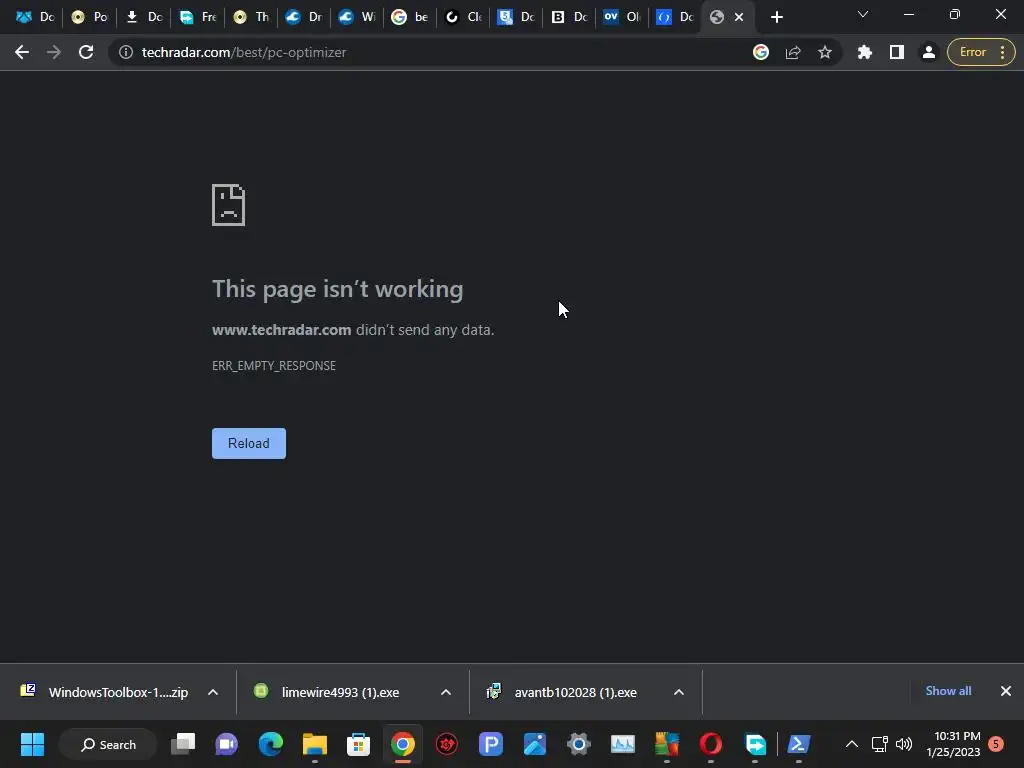Switch to the 'Po' tab
This screenshot has width=1024, height=768.
click(x=89, y=17)
